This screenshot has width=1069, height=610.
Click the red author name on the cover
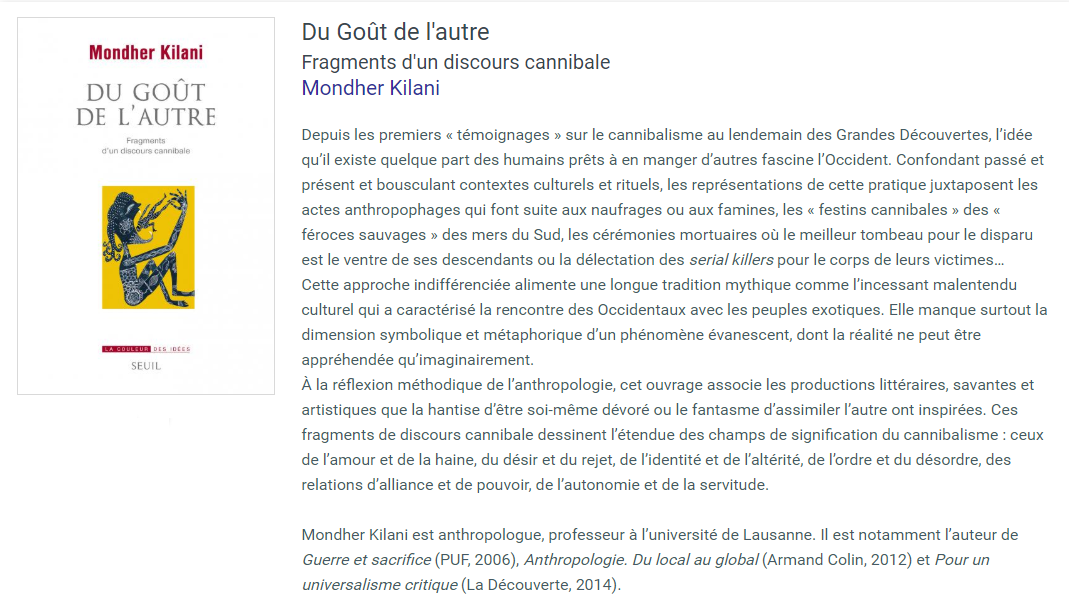[146, 53]
